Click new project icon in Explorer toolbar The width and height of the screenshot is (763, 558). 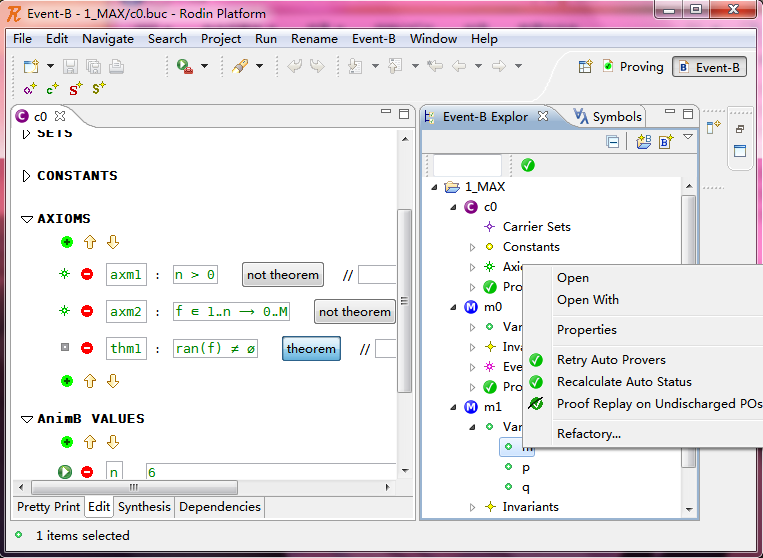(x=643, y=142)
